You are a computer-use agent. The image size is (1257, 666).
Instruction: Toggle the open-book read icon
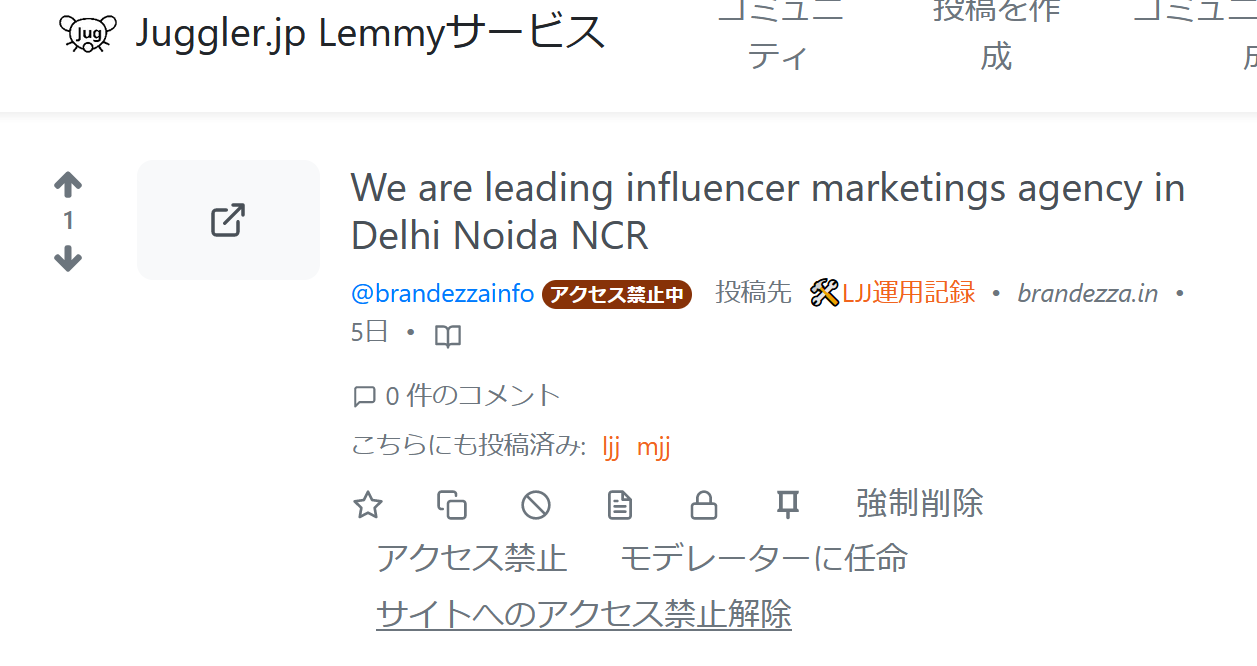(x=448, y=336)
